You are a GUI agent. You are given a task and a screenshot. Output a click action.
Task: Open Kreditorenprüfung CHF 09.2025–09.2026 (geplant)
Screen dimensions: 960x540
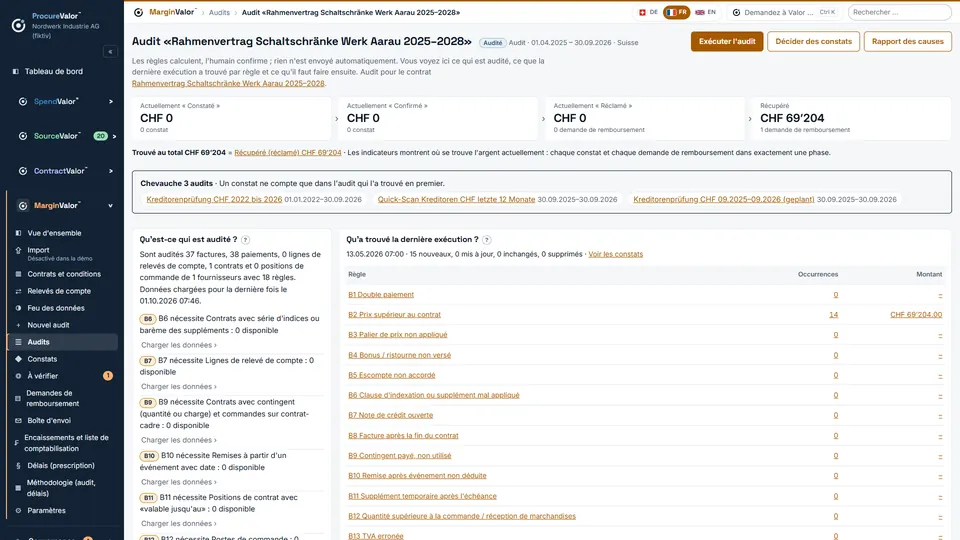(724, 200)
